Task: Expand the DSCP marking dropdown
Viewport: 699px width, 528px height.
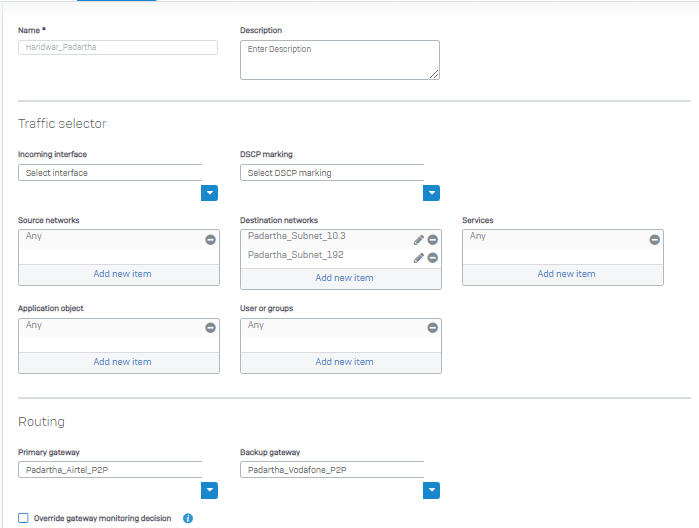Action: tap(432, 193)
